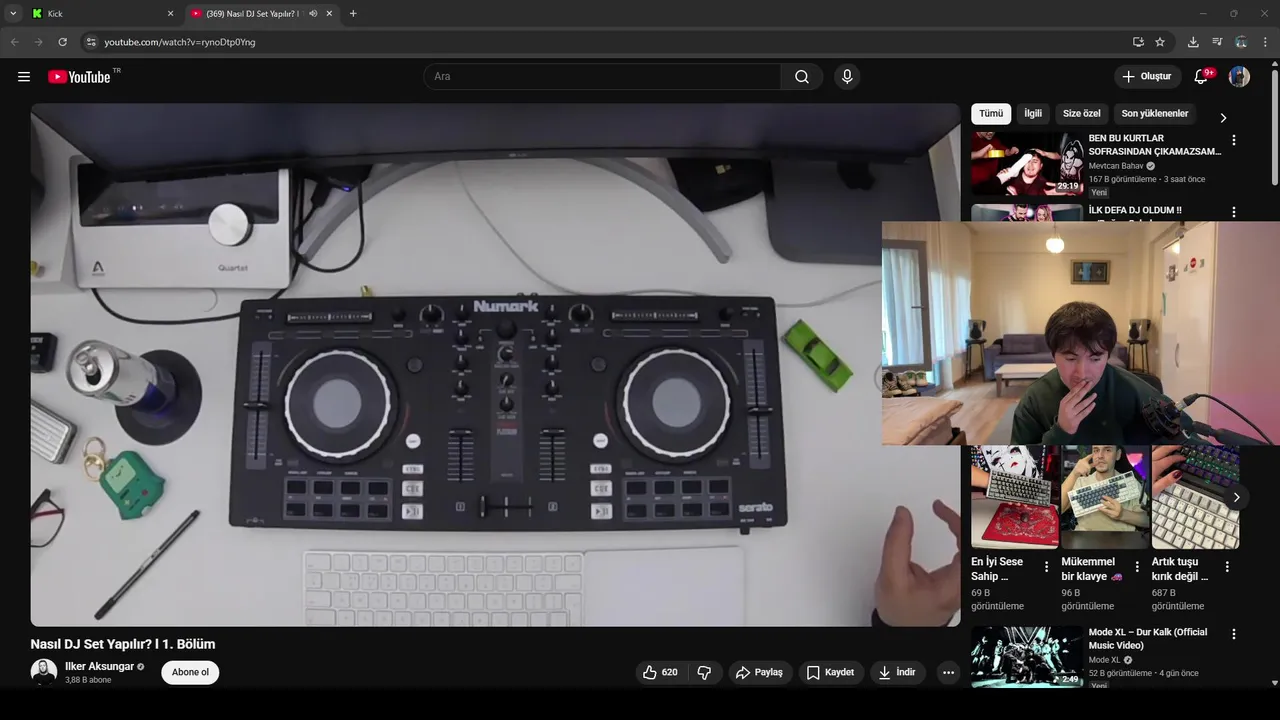The image size is (1280, 720).
Task: Subscribe with the Abone ol button
Action: 190,672
